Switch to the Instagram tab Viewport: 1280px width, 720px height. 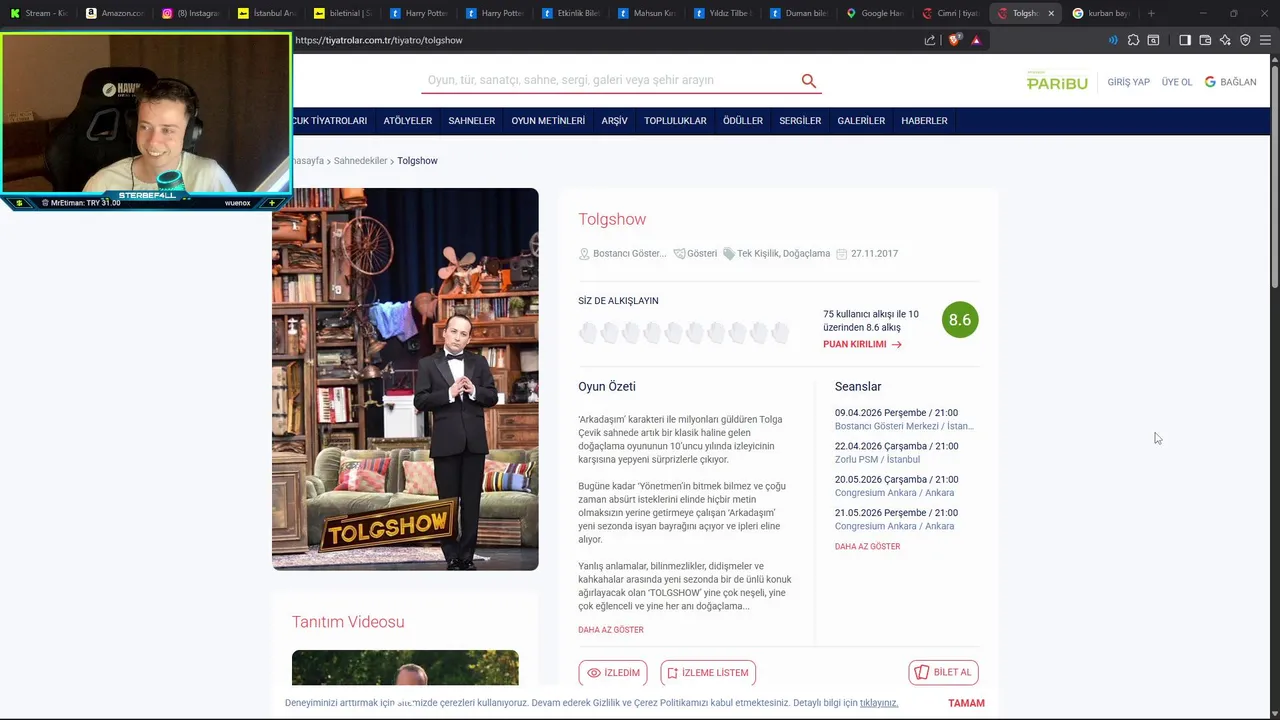pyautogui.click(x=191, y=13)
